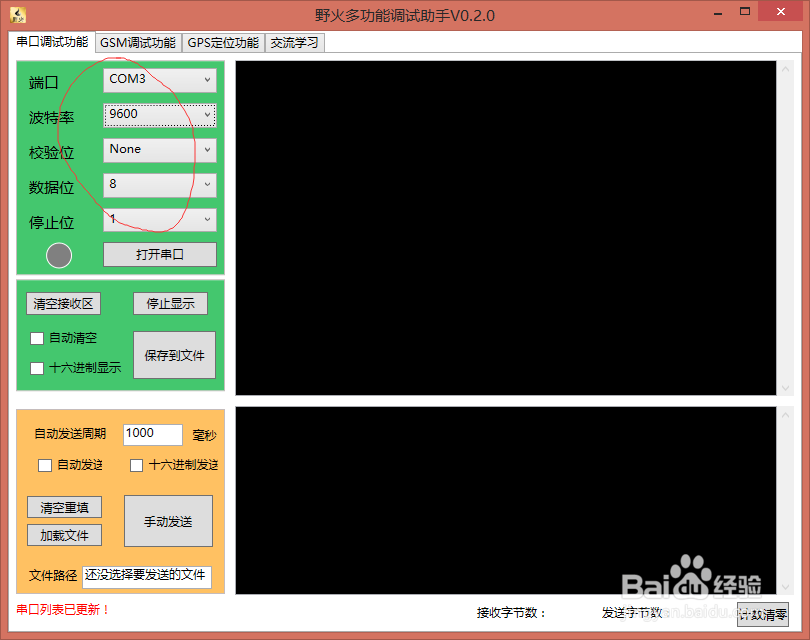
Task: Toggle the 十六进制显示 checkbox
Action: [x=37, y=368]
